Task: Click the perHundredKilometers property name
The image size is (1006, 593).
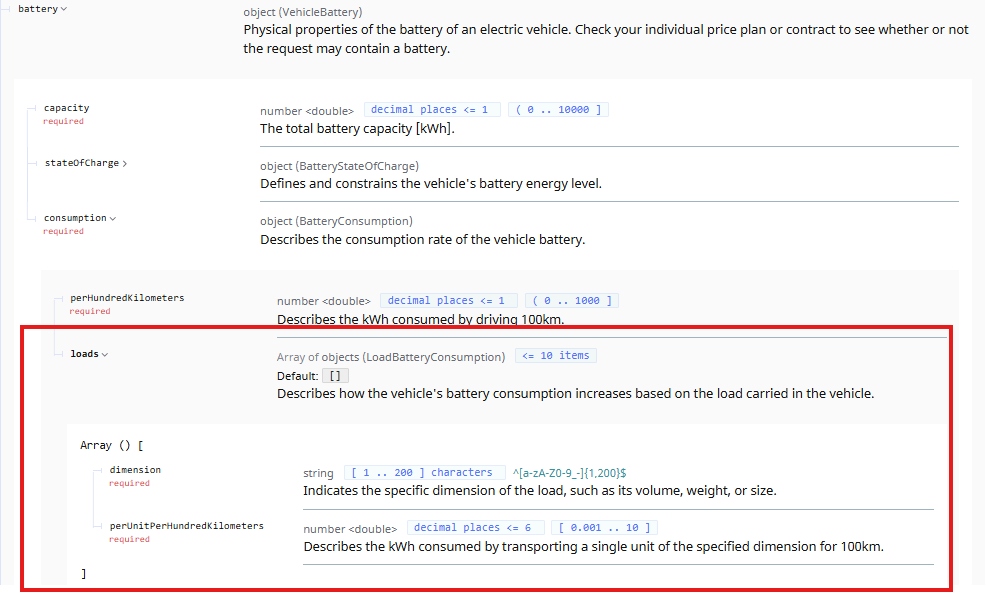Action: (127, 298)
